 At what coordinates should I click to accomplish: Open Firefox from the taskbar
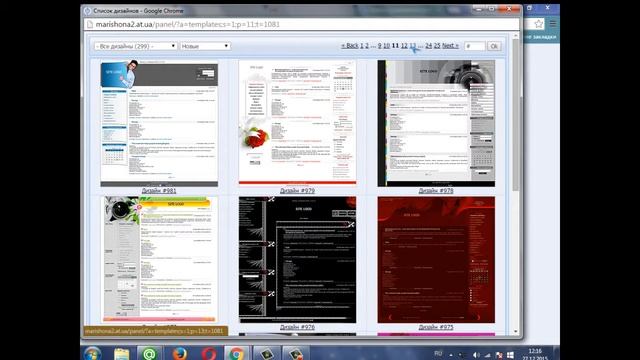pyautogui.click(x=179, y=353)
